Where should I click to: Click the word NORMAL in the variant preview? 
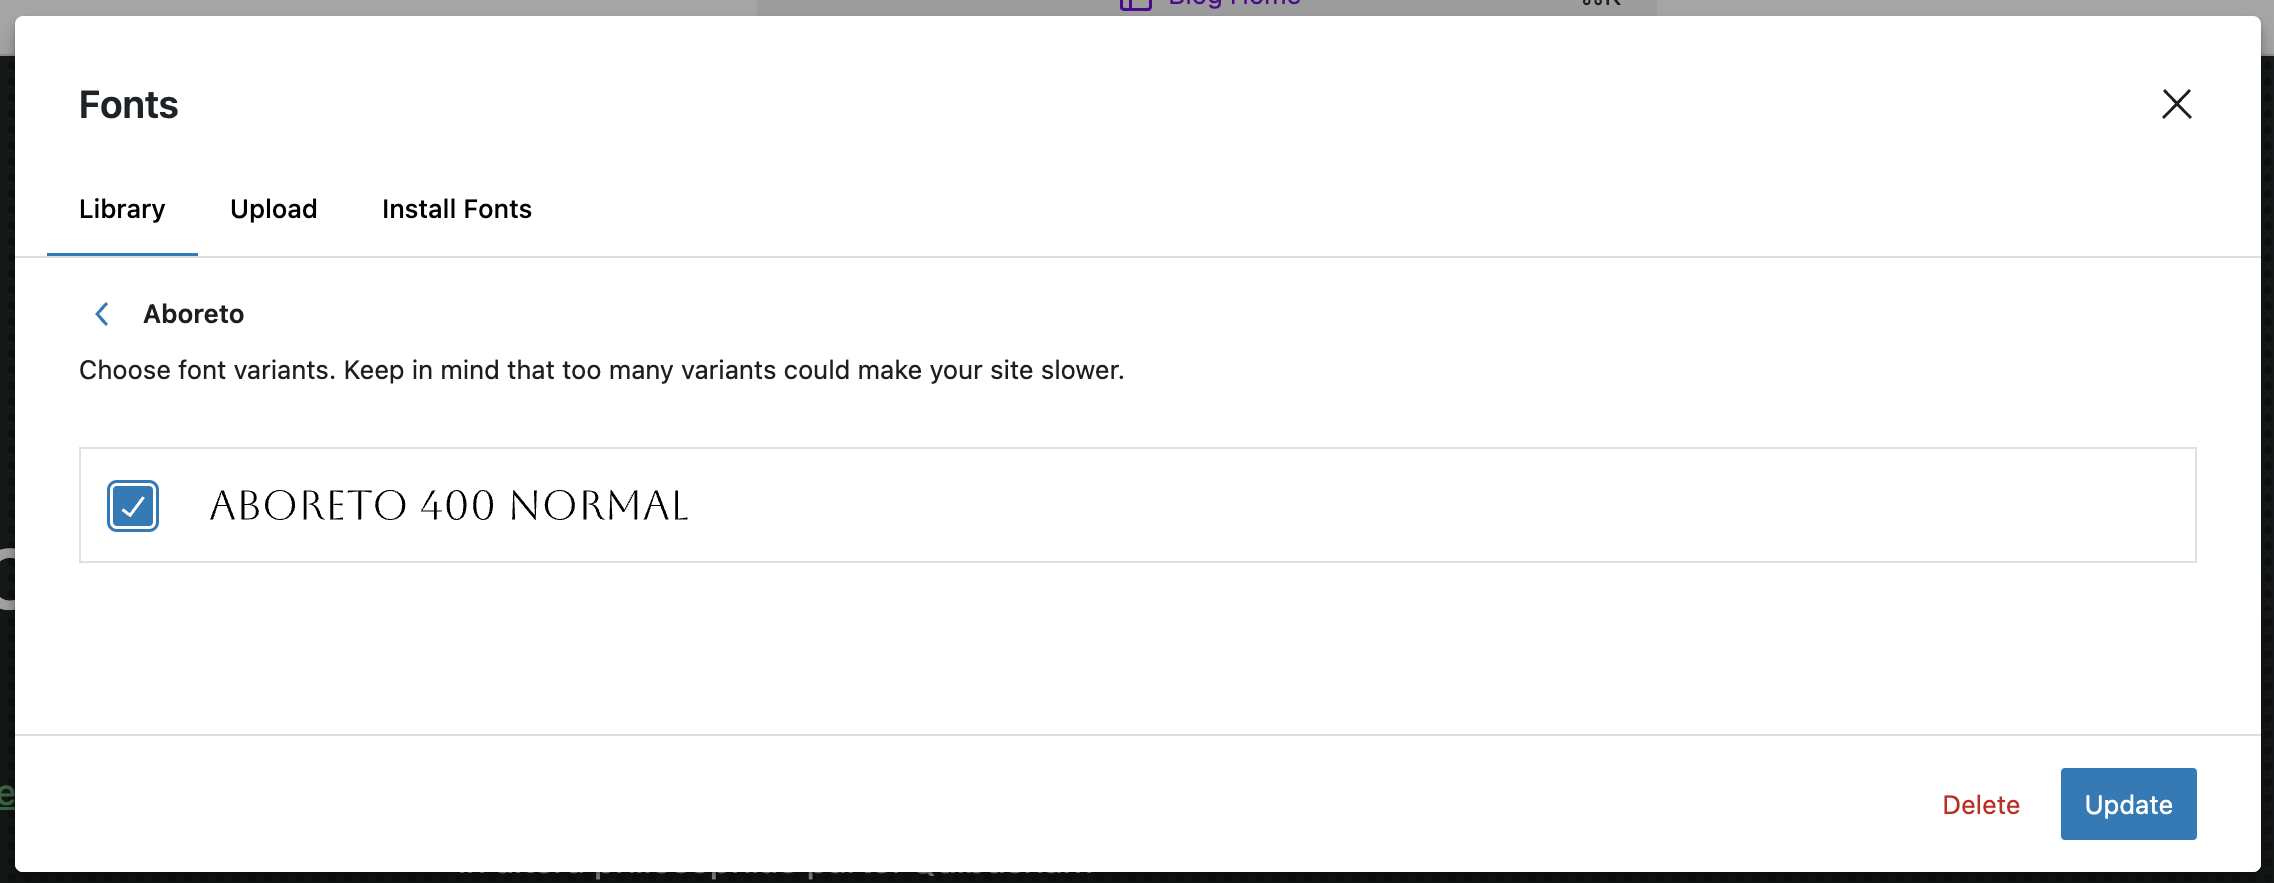click(x=599, y=506)
